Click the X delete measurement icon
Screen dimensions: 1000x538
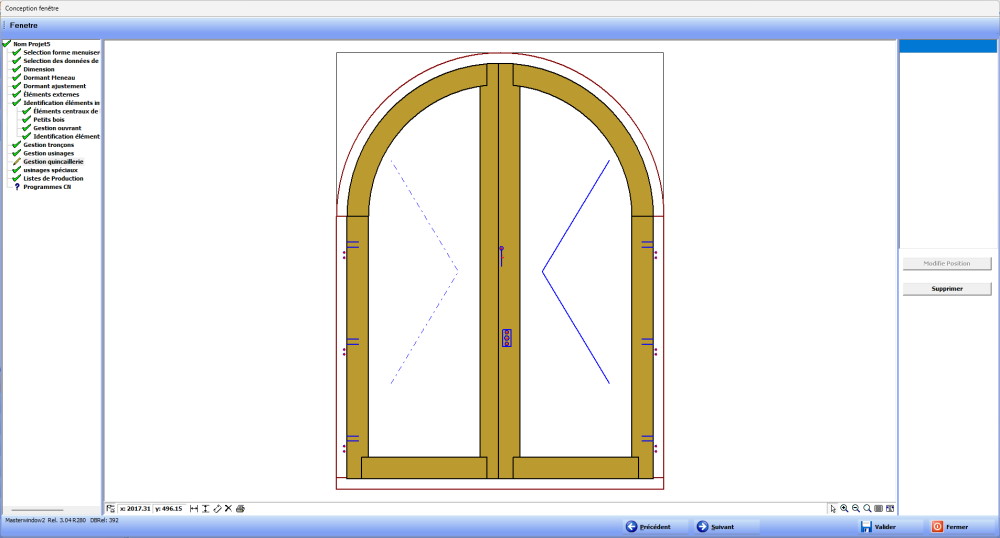[x=228, y=509]
